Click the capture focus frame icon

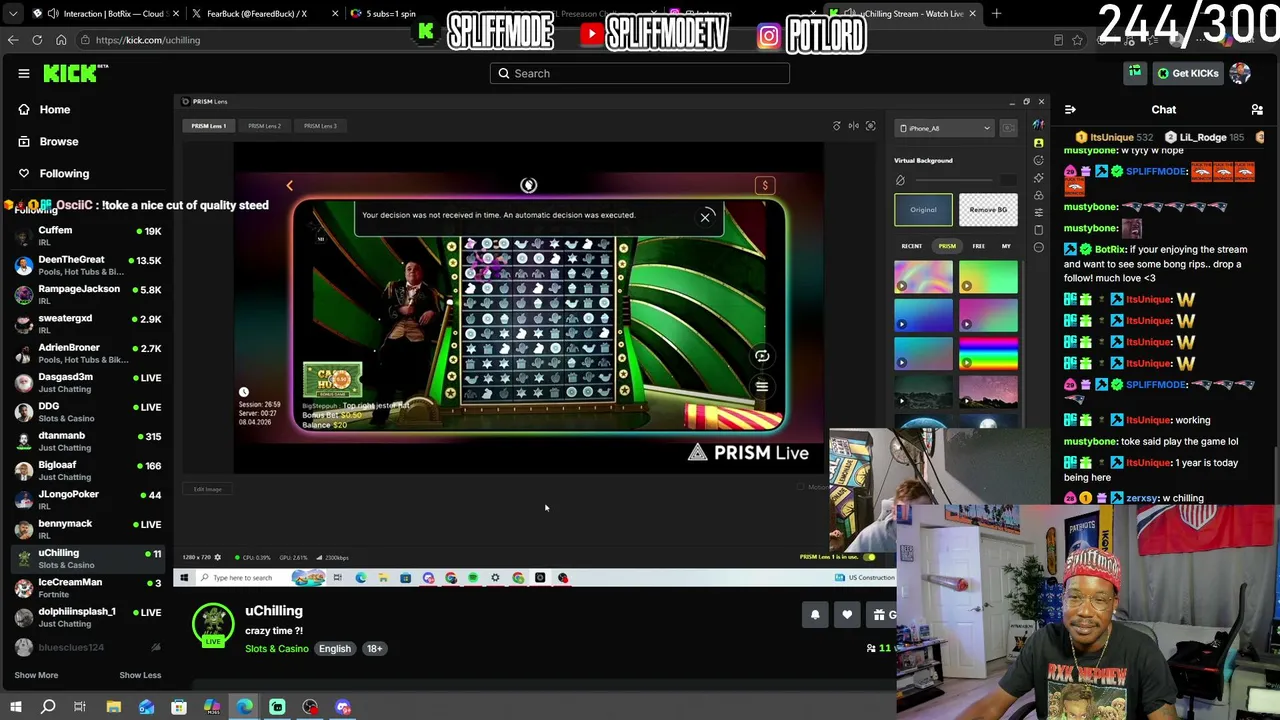point(871,126)
